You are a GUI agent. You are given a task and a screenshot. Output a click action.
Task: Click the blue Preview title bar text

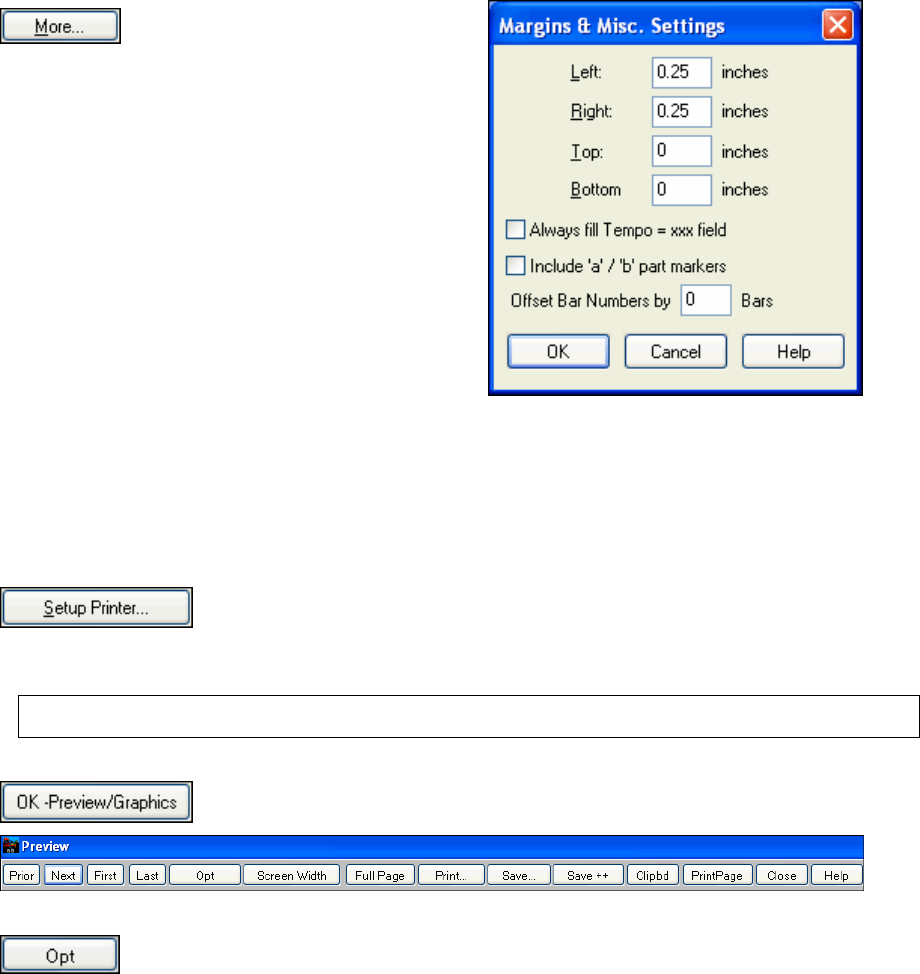(x=45, y=846)
